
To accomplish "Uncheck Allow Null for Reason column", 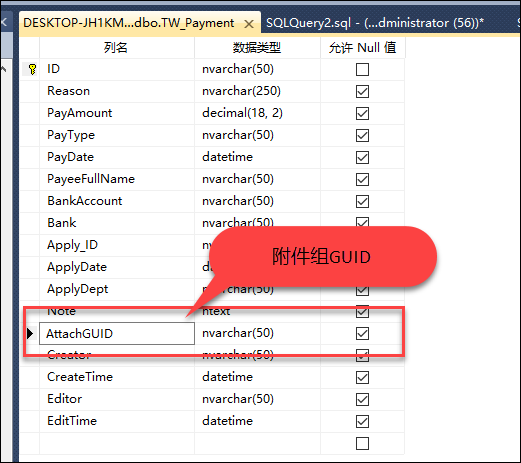I will 362,91.
